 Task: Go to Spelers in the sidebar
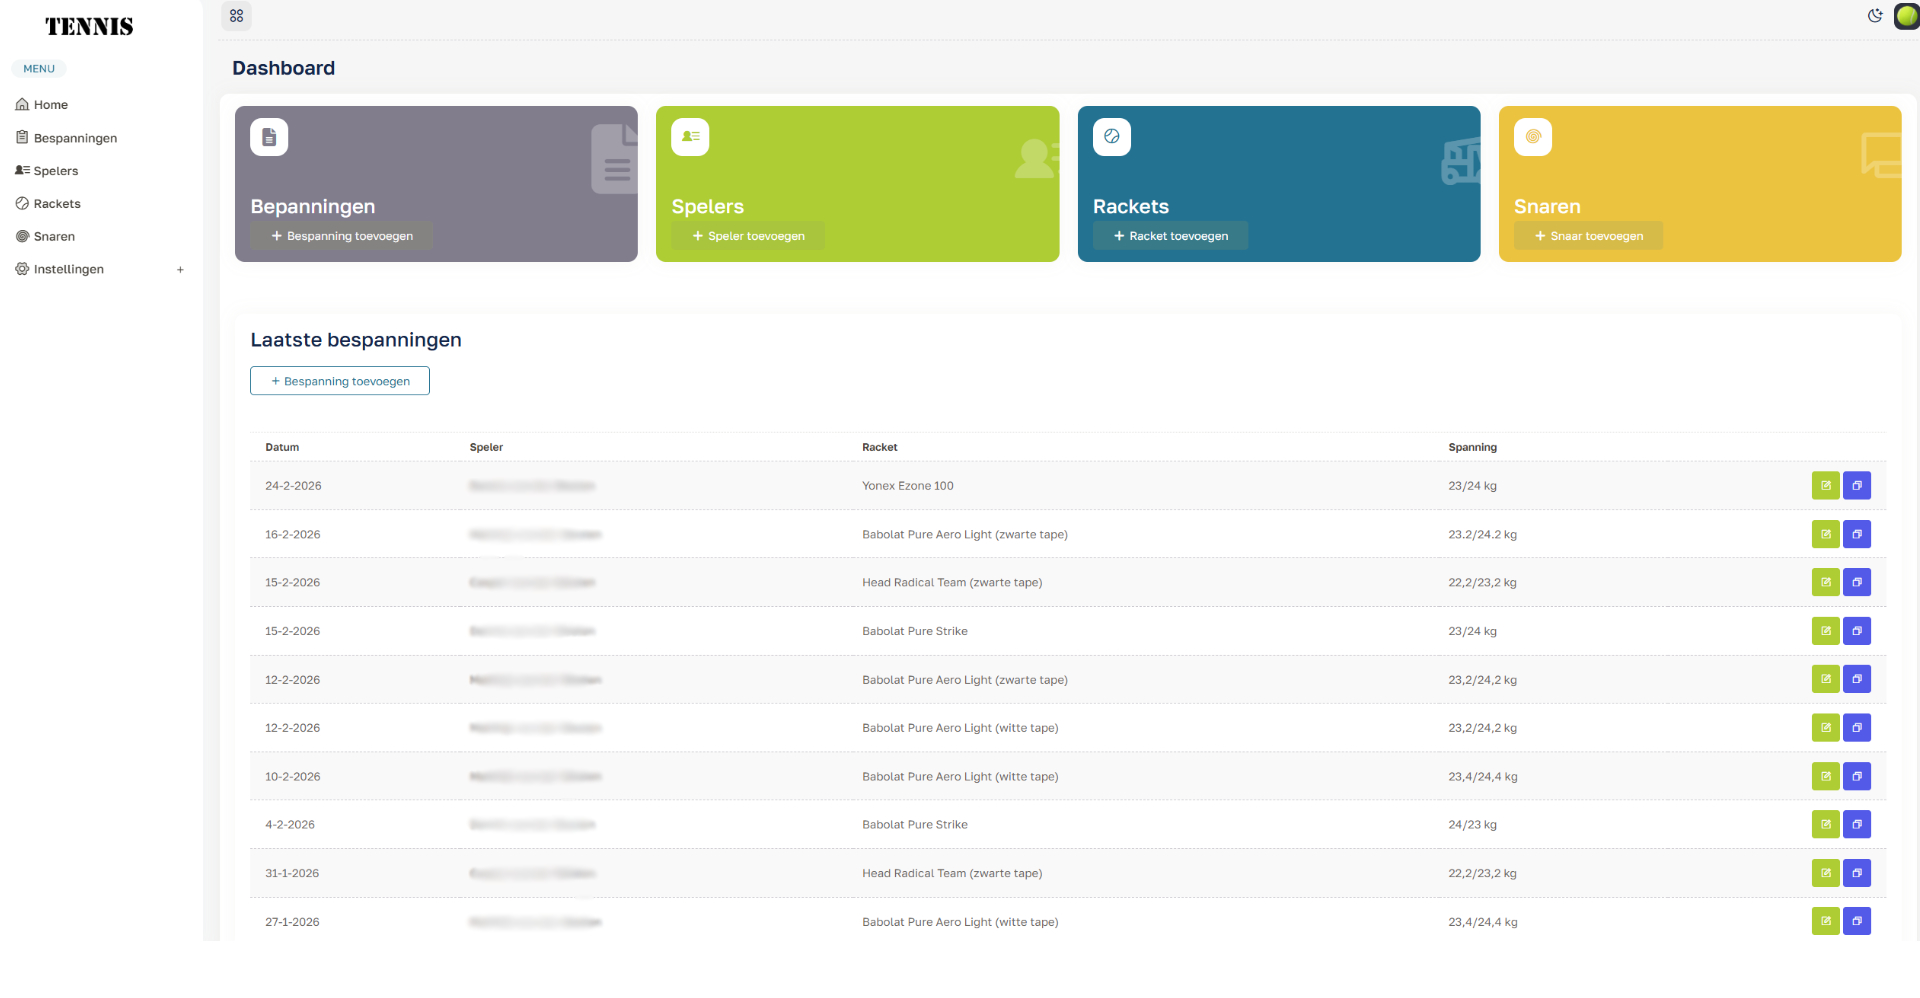pyautogui.click(x=55, y=171)
